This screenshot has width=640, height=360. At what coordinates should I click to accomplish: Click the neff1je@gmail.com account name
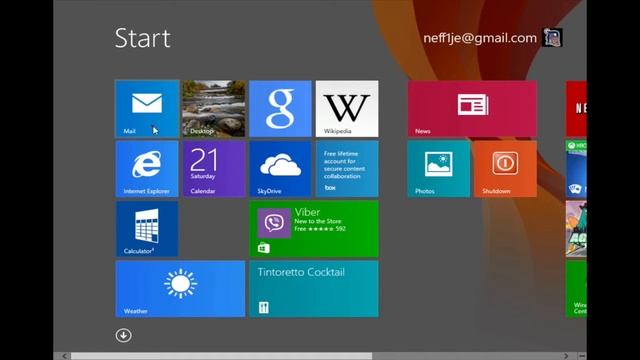pos(480,38)
